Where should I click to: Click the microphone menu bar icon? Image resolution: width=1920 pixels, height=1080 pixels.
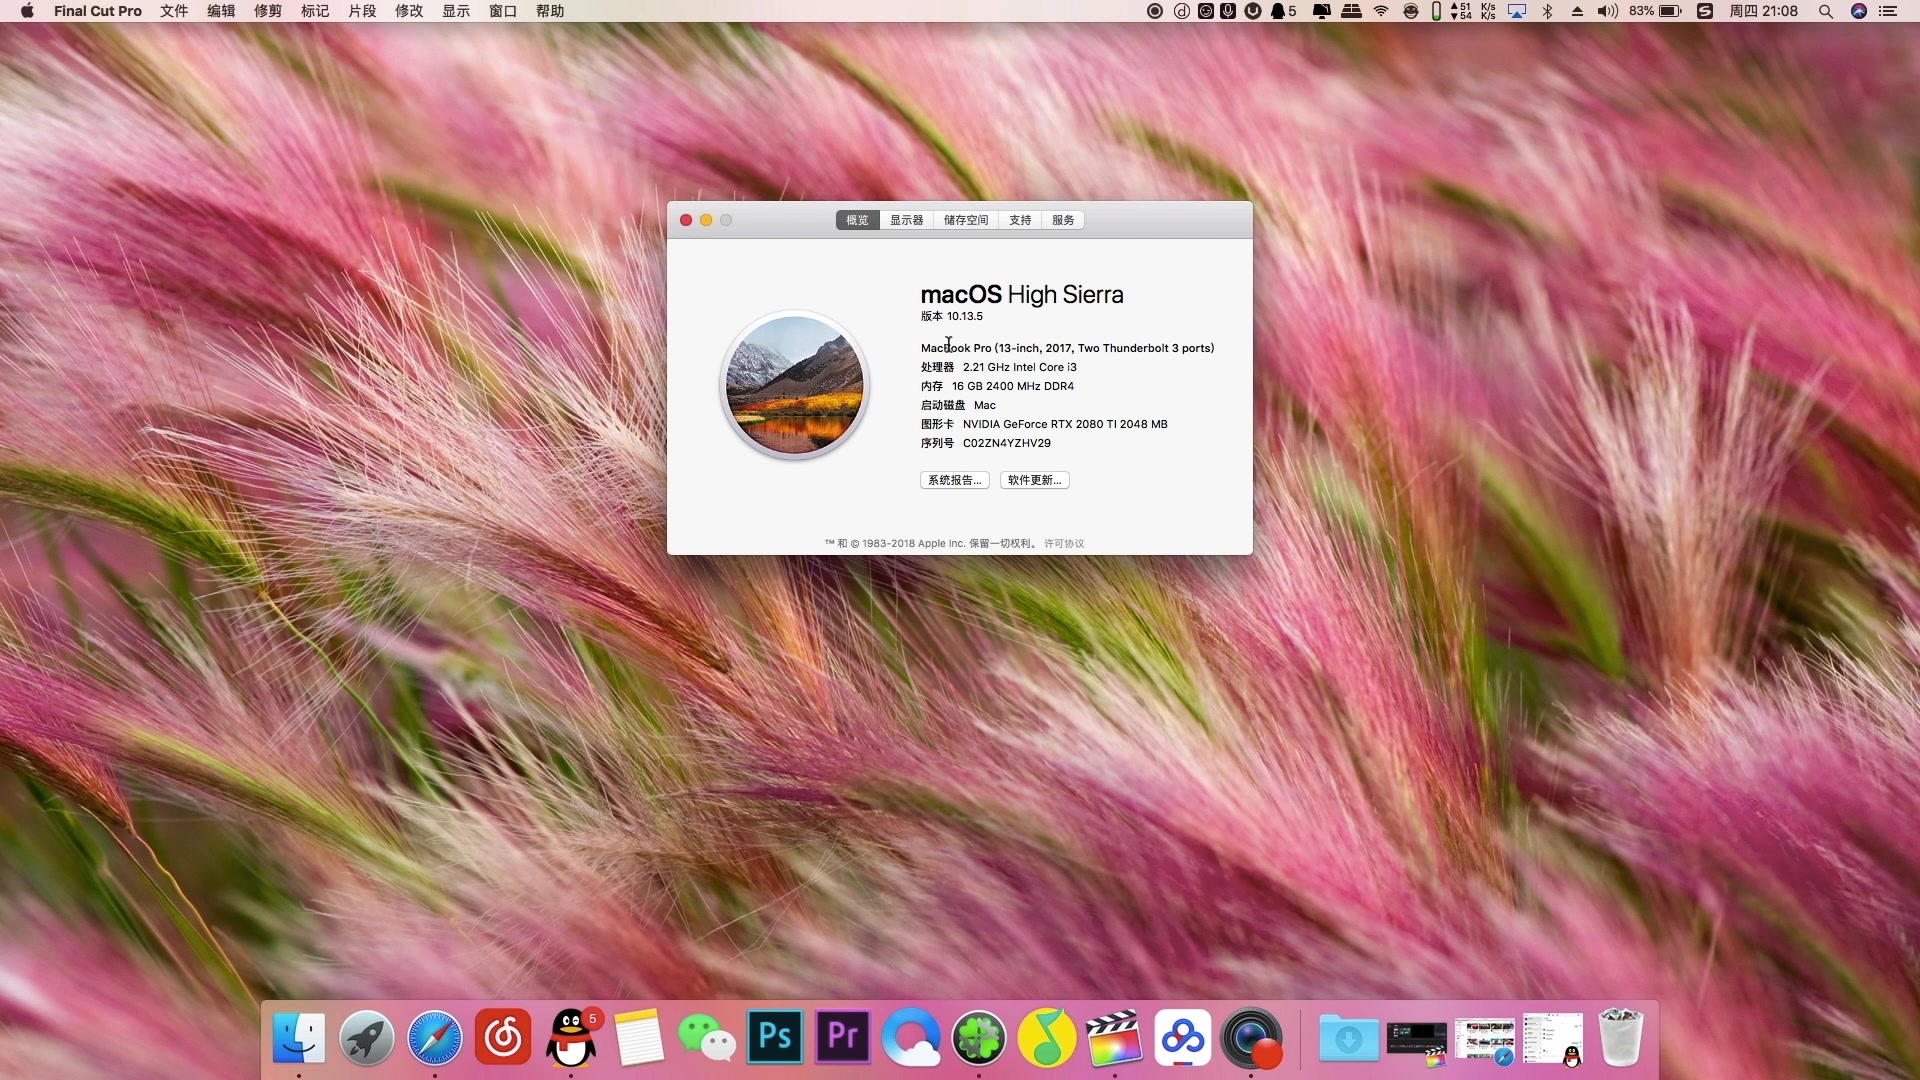(1228, 11)
